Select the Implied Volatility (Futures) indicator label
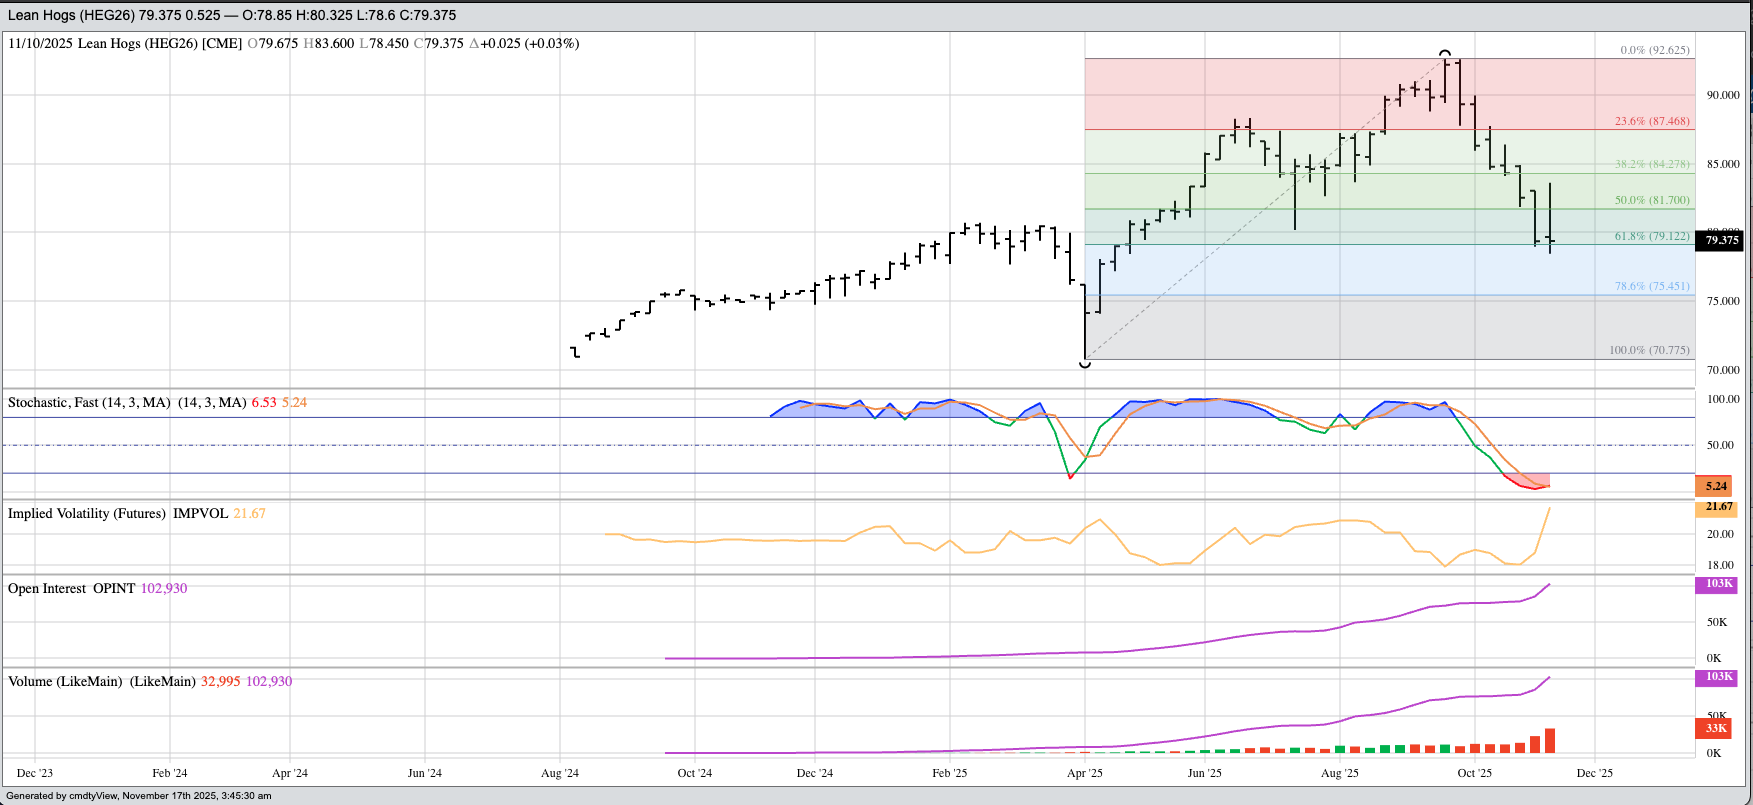The image size is (1753, 805). tap(87, 513)
